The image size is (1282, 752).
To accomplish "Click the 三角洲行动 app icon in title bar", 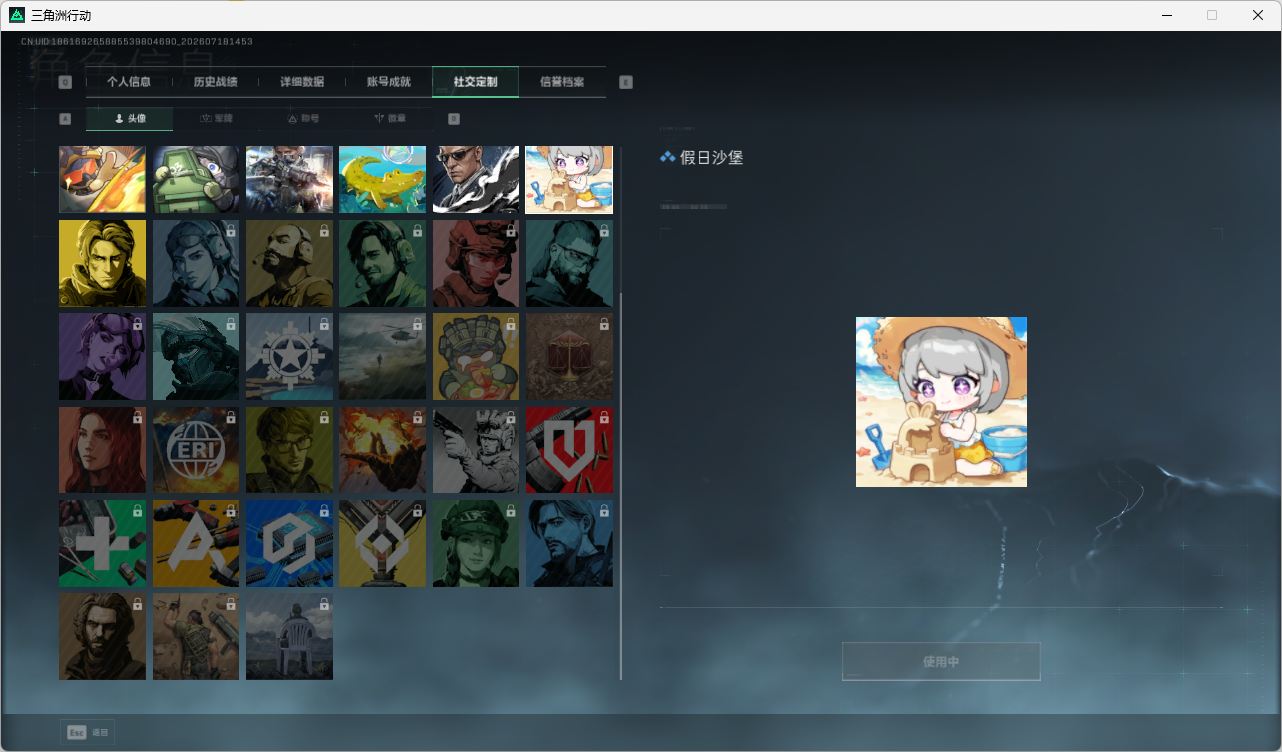I will [x=17, y=15].
